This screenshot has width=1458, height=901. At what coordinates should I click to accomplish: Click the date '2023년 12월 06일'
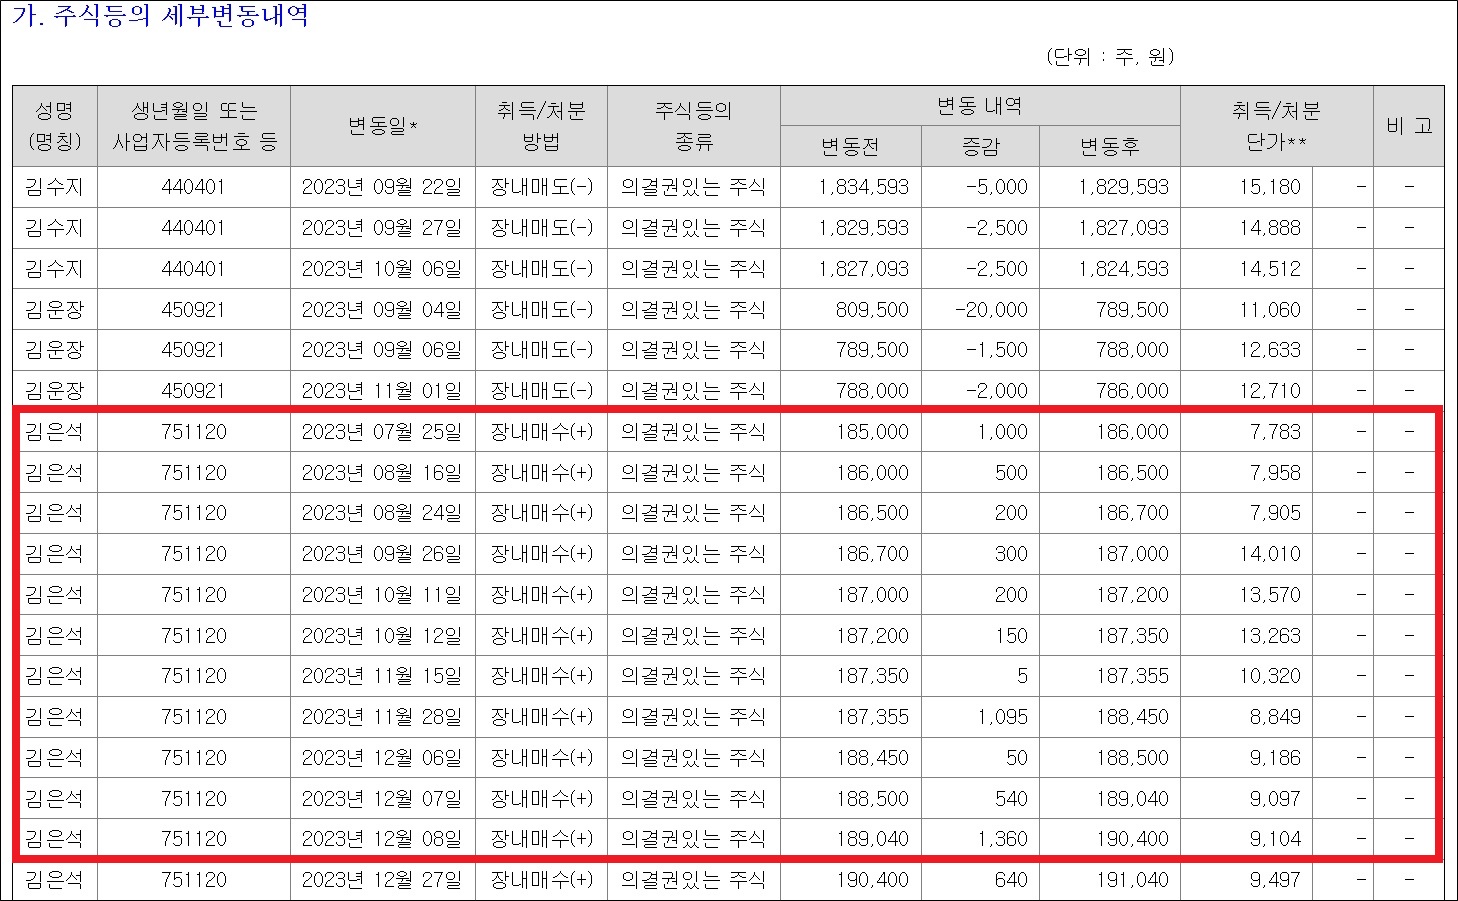382,758
